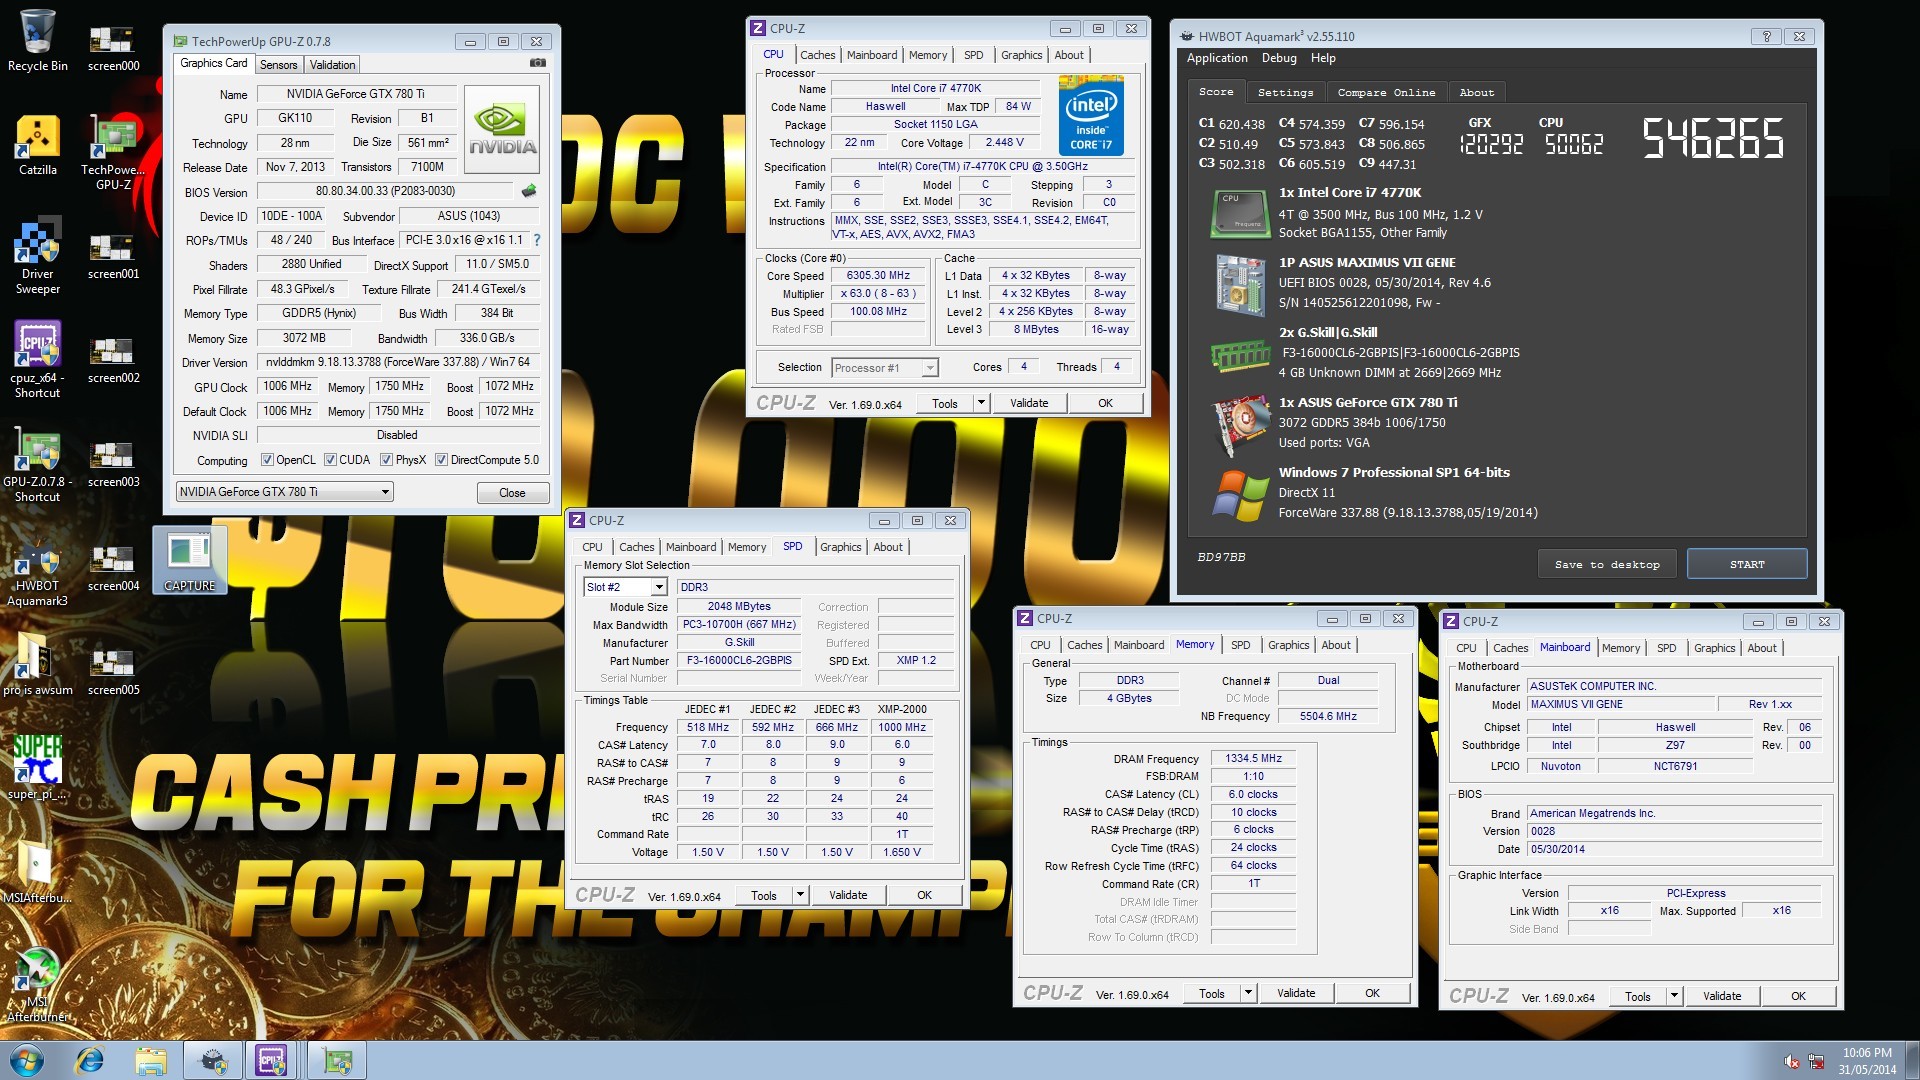
Task: Open the Application menu in Aquamark
Action: (1217, 58)
